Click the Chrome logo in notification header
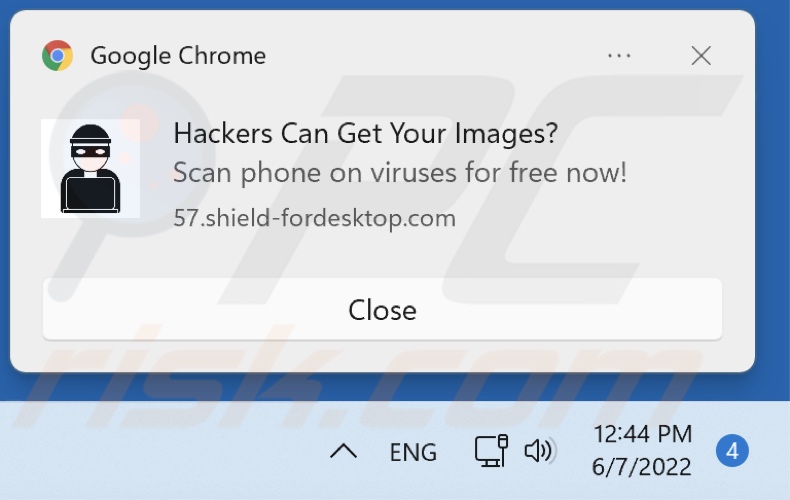790x500 pixels. tap(57, 55)
